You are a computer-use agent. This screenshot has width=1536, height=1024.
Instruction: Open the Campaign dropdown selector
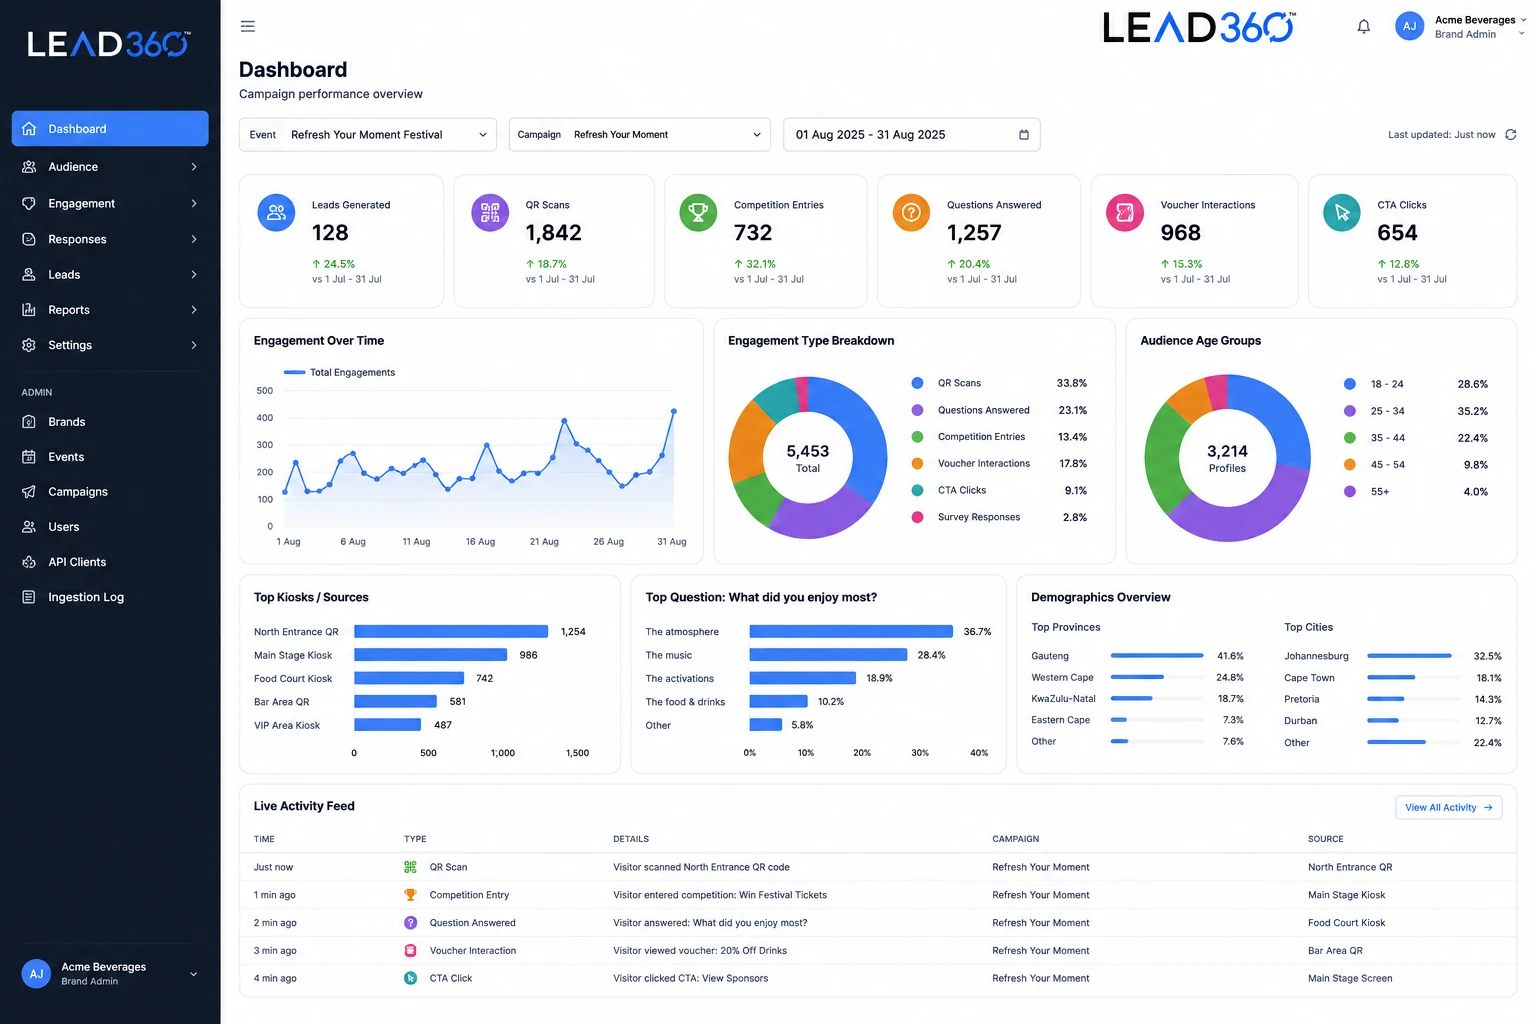(640, 135)
